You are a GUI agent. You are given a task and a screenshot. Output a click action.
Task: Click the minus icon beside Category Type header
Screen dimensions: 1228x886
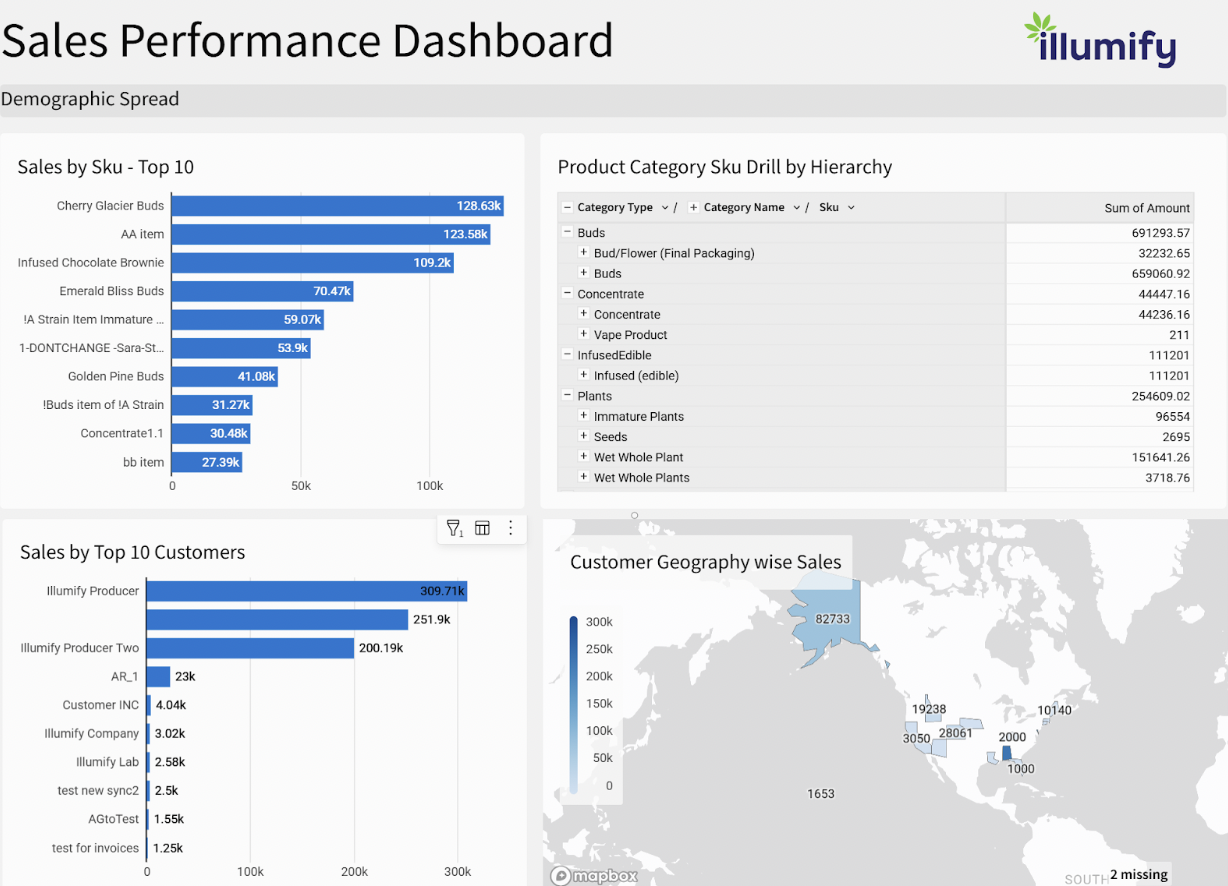point(567,208)
